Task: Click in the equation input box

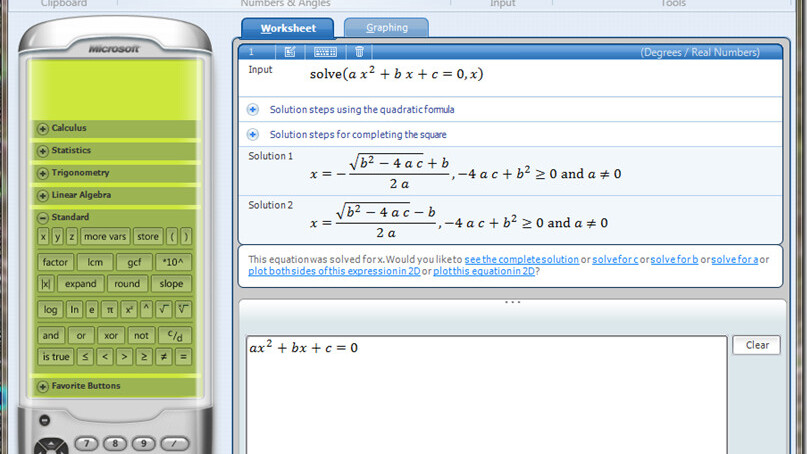Action: pos(485,395)
